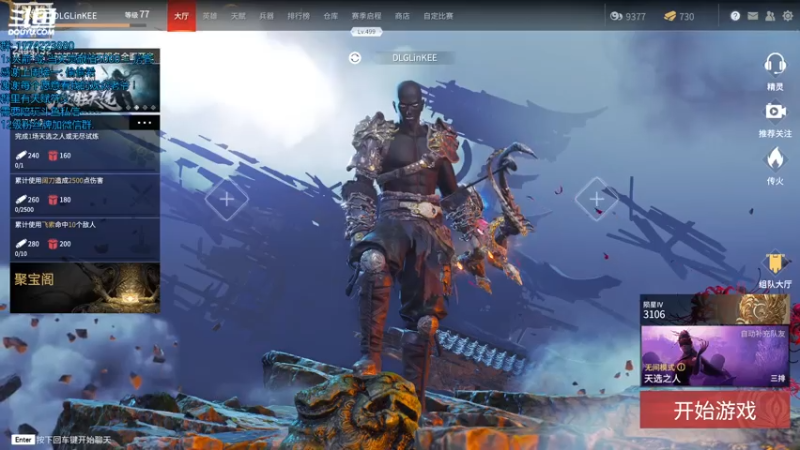The width and height of the screenshot is (800, 450).
Task: Open the 大厅 lobby tab
Action: (x=182, y=16)
